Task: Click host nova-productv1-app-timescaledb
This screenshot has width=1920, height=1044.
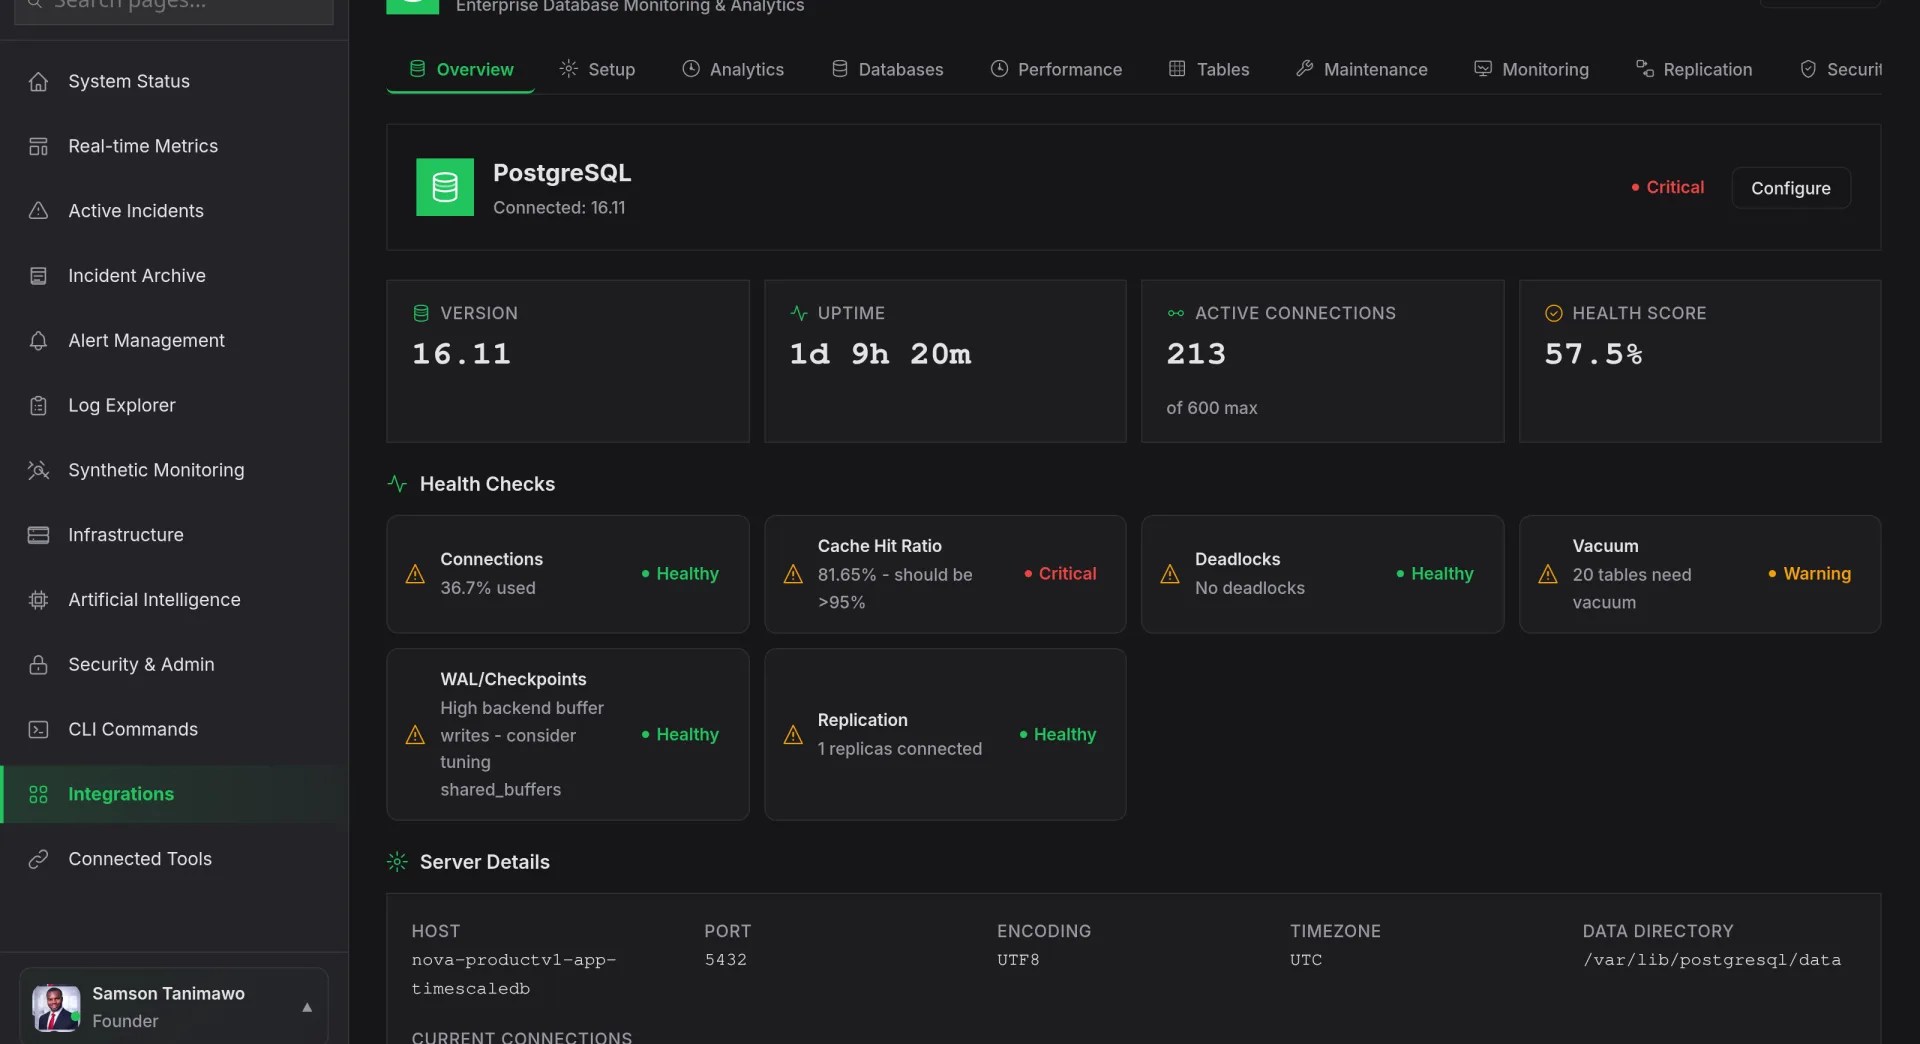Action: pos(514,974)
